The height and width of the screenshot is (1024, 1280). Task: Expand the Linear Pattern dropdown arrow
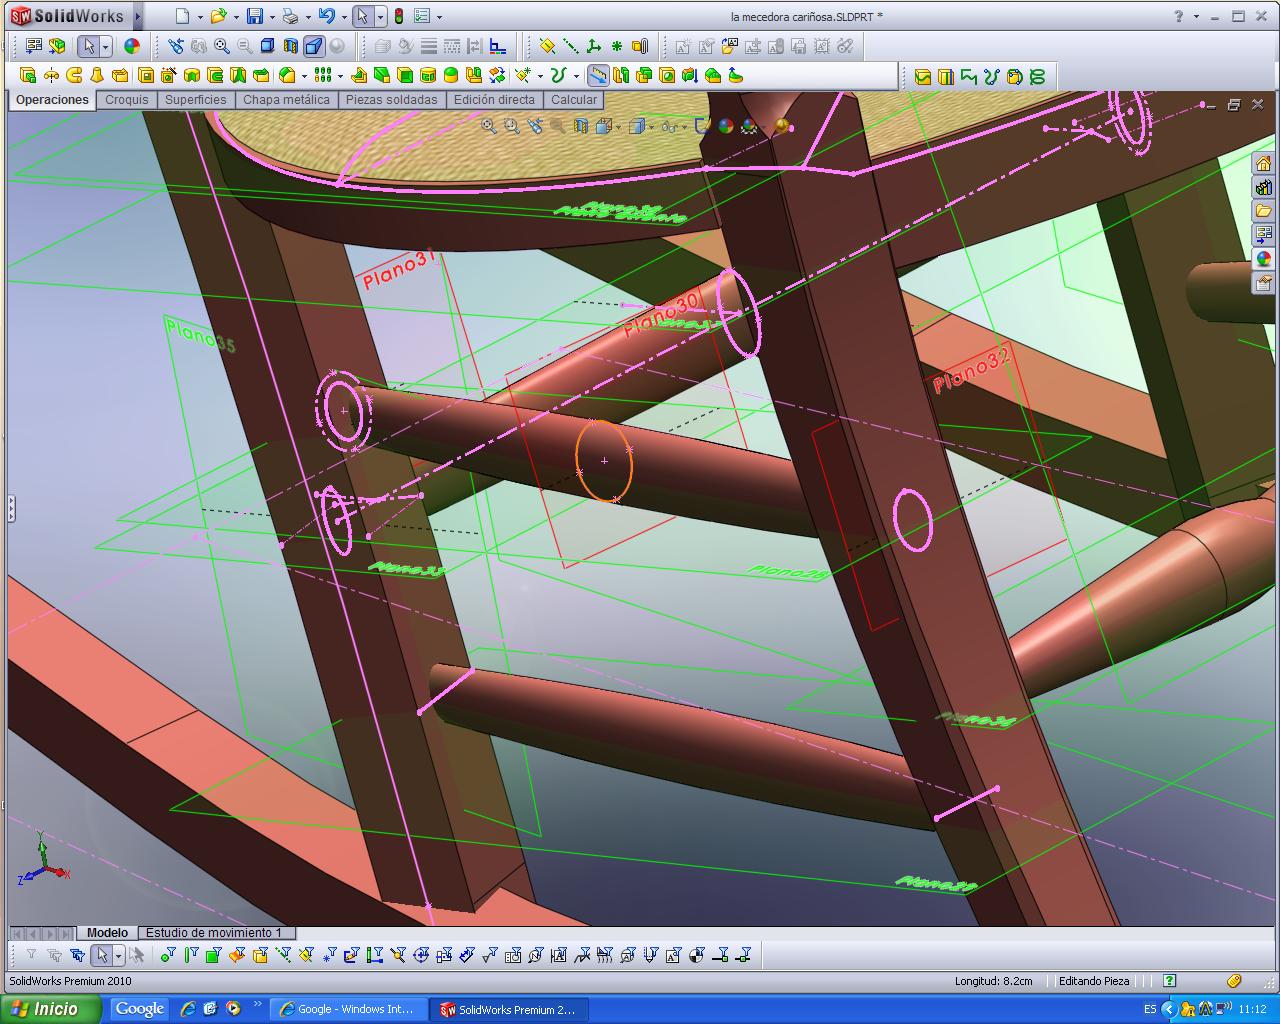(340, 75)
